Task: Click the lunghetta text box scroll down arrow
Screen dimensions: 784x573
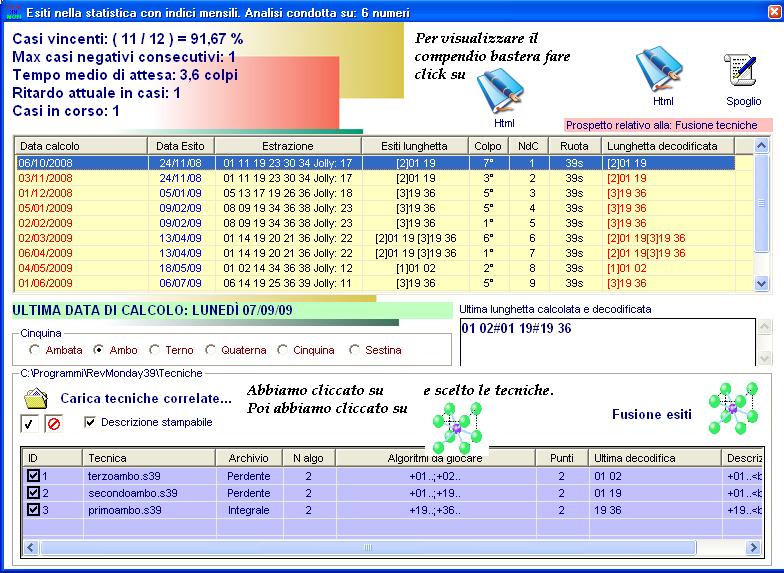Action: coord(765,358)
